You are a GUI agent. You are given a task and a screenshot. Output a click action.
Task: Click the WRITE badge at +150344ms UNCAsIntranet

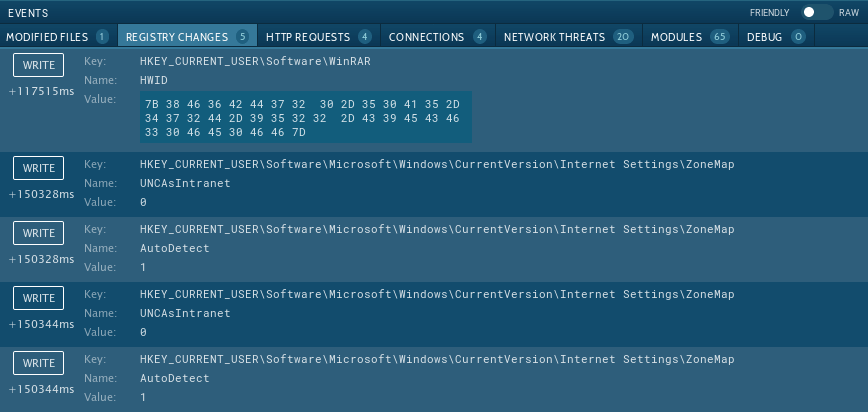[x=39, y=298]
